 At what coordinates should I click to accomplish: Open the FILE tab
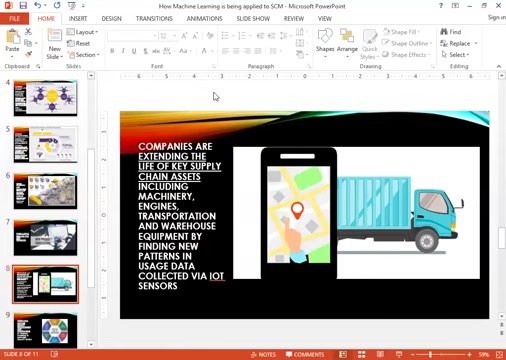tap(14, 19)
